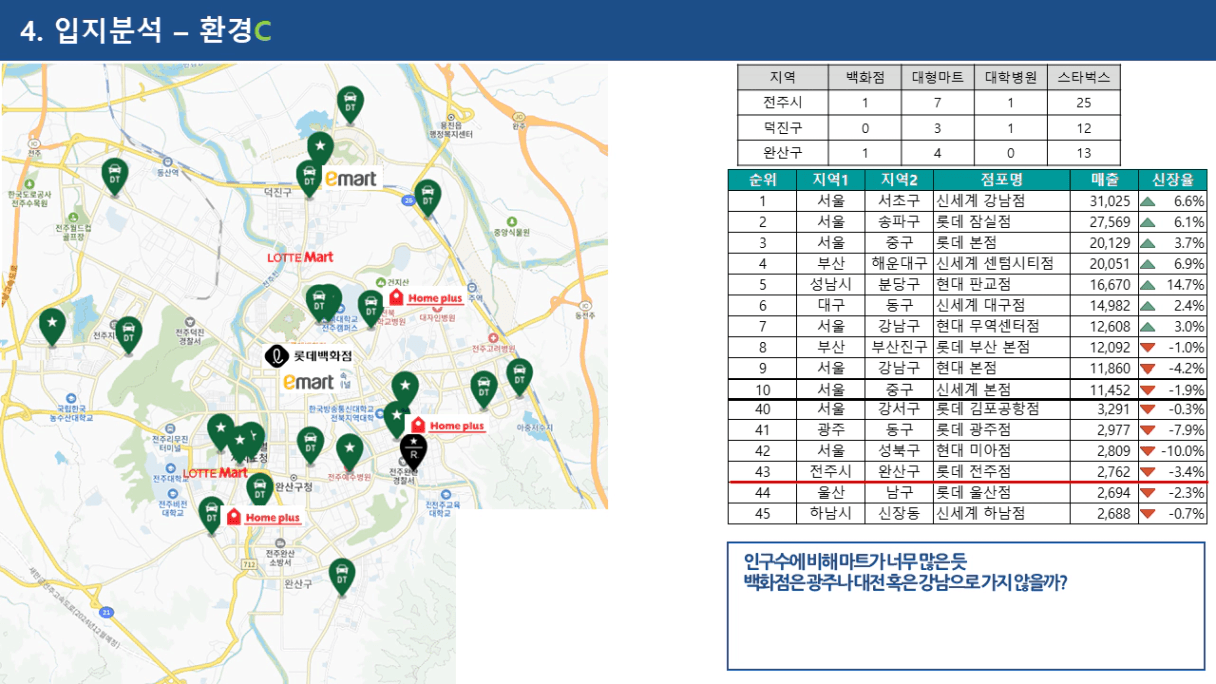Select the Home plus logo above 전주완산소방서

[264, 518]
